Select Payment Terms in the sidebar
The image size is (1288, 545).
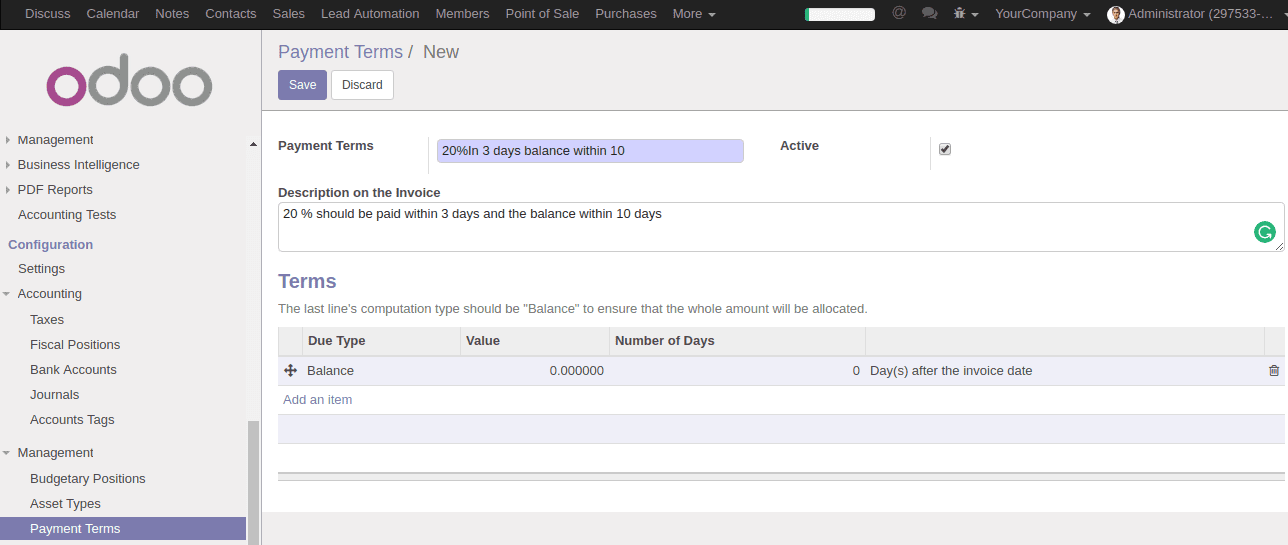point(123,529)
